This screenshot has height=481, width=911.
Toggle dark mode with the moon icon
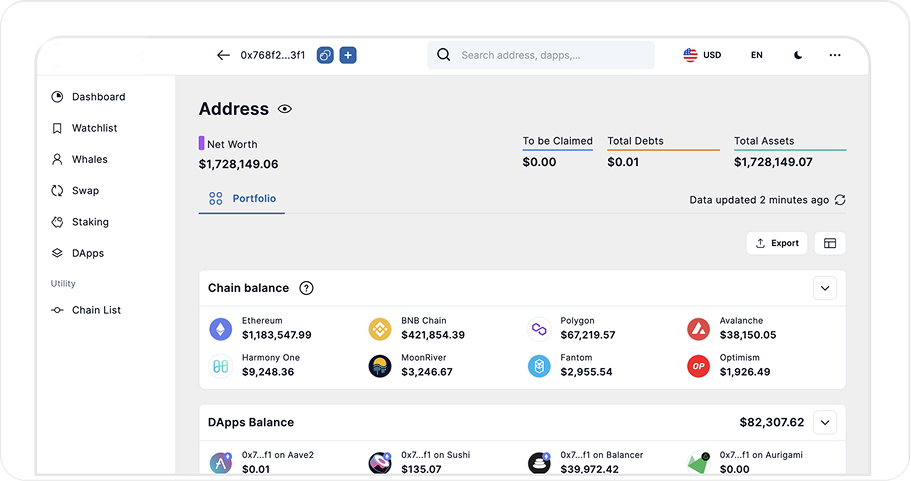coord(798,55)
